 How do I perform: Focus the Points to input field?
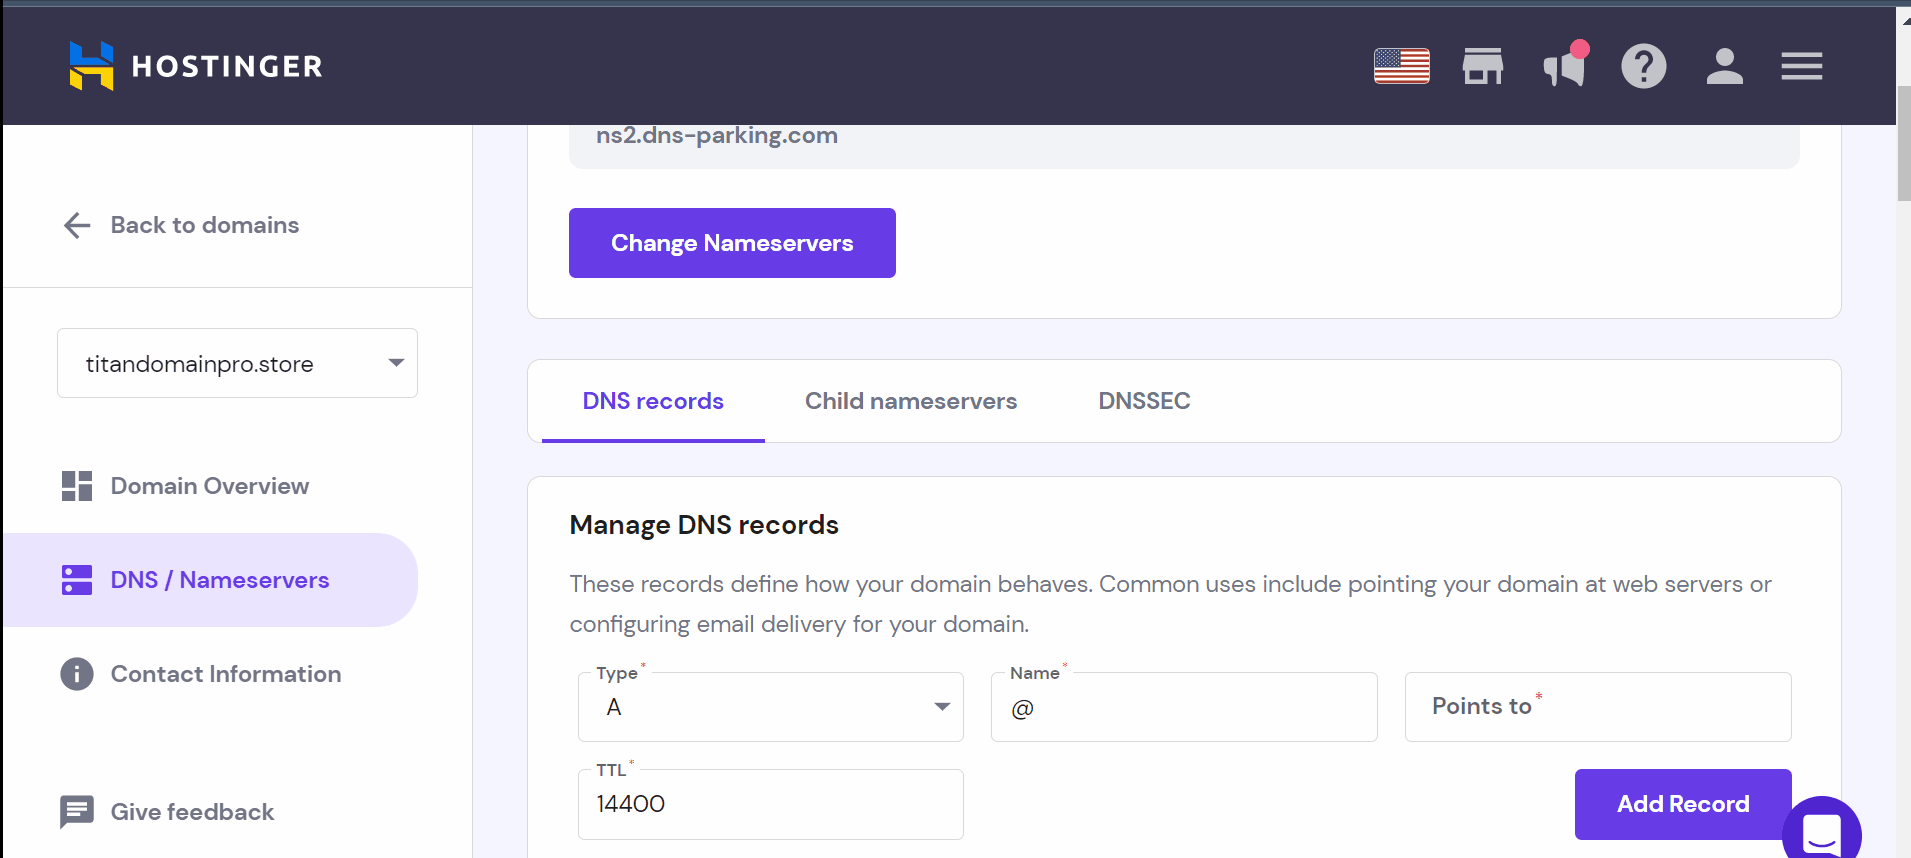tap(1597, 707)
